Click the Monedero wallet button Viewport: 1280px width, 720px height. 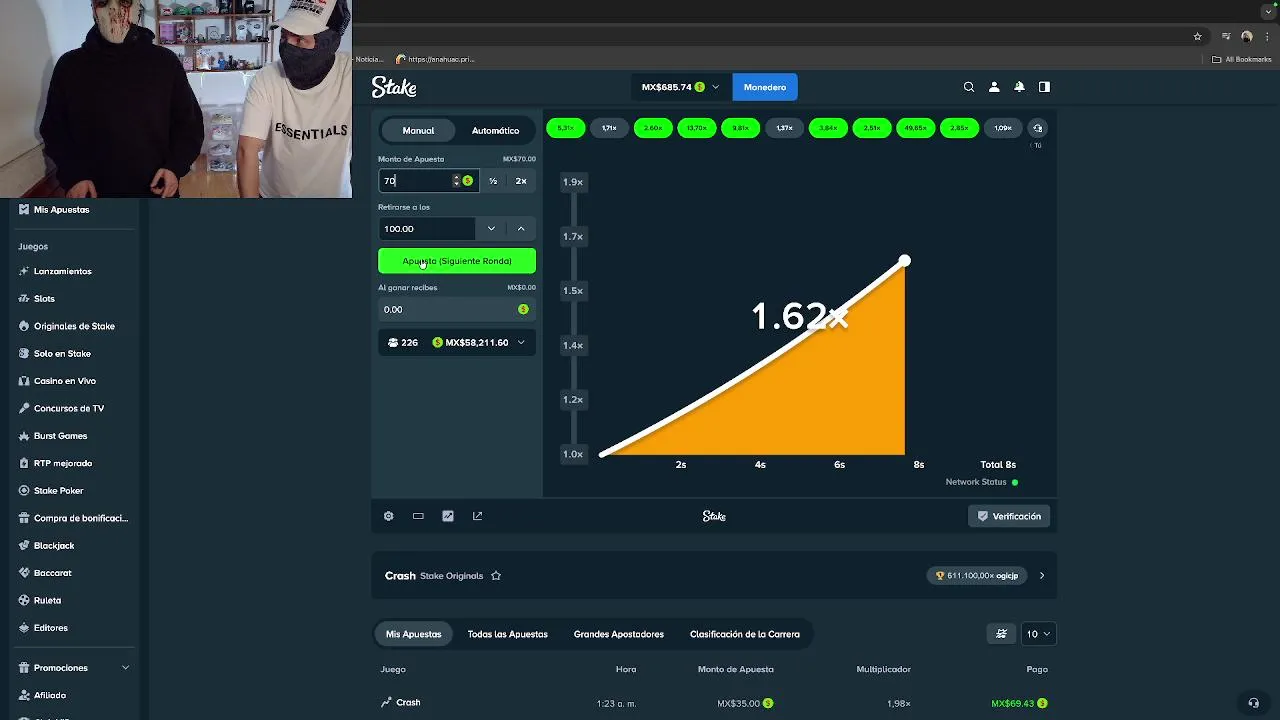click(765, 87)
